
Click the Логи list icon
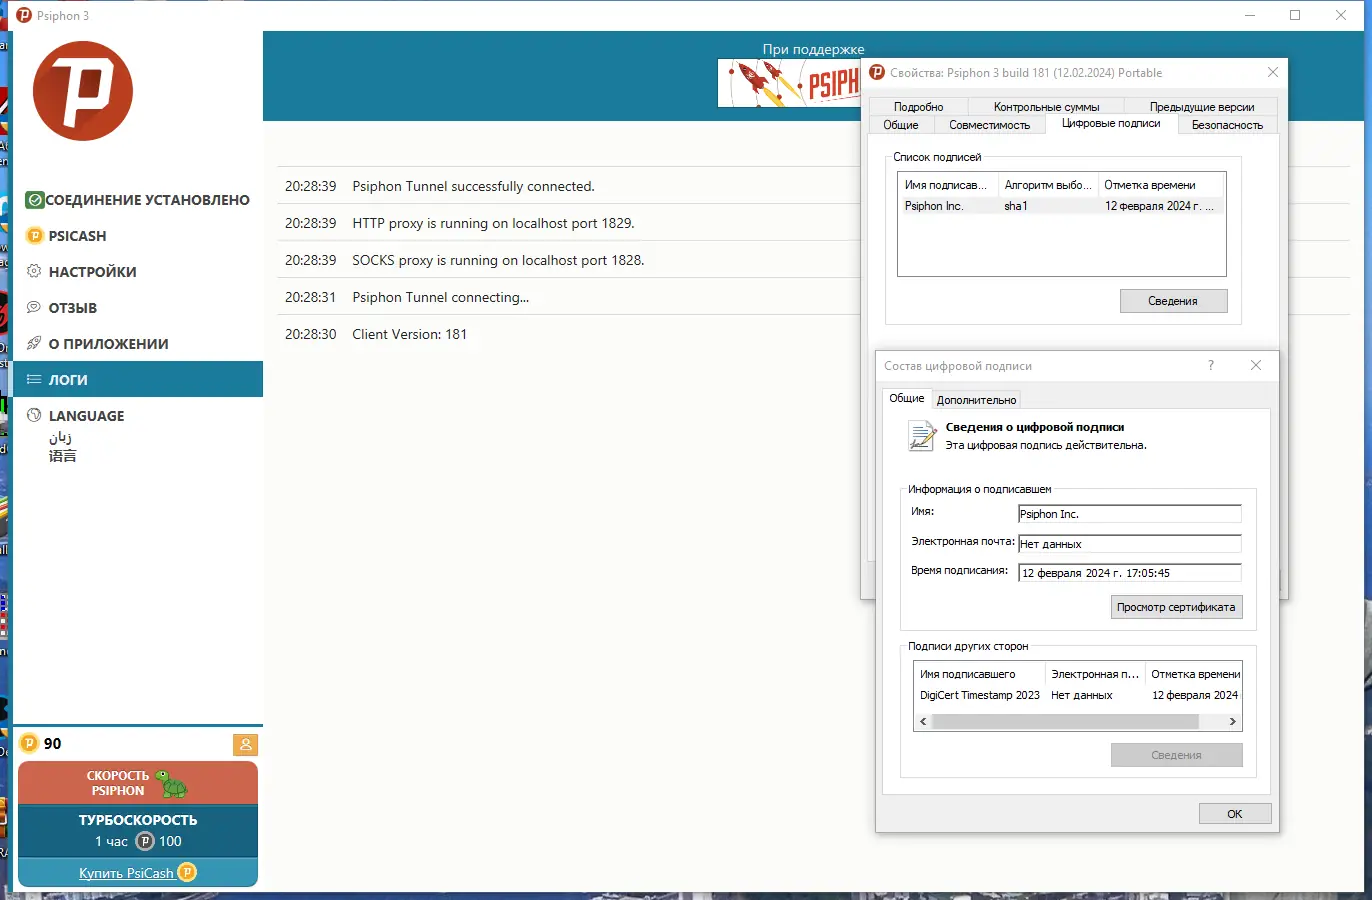click(x=34, y=380)
